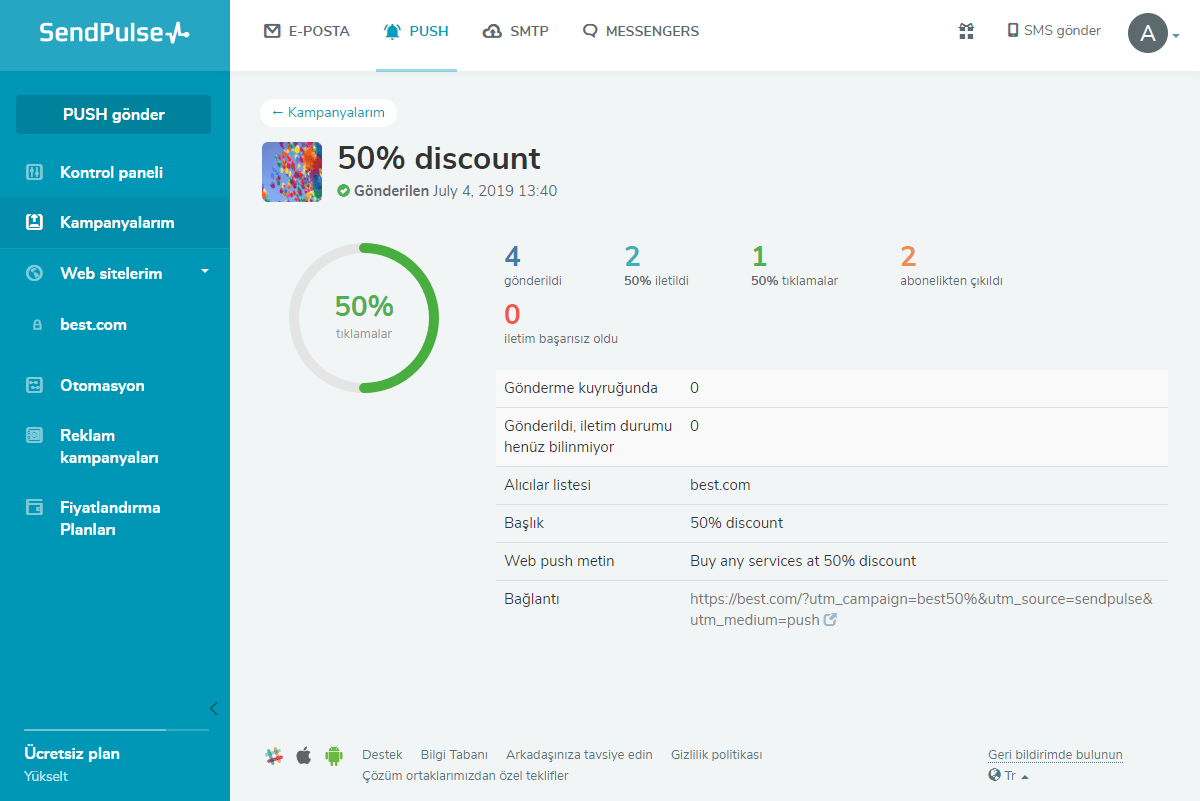Screen dimensions: 1200x801
Task: Click the Fiyatlandırma Planları wallet icon
Action: point(35,507)
